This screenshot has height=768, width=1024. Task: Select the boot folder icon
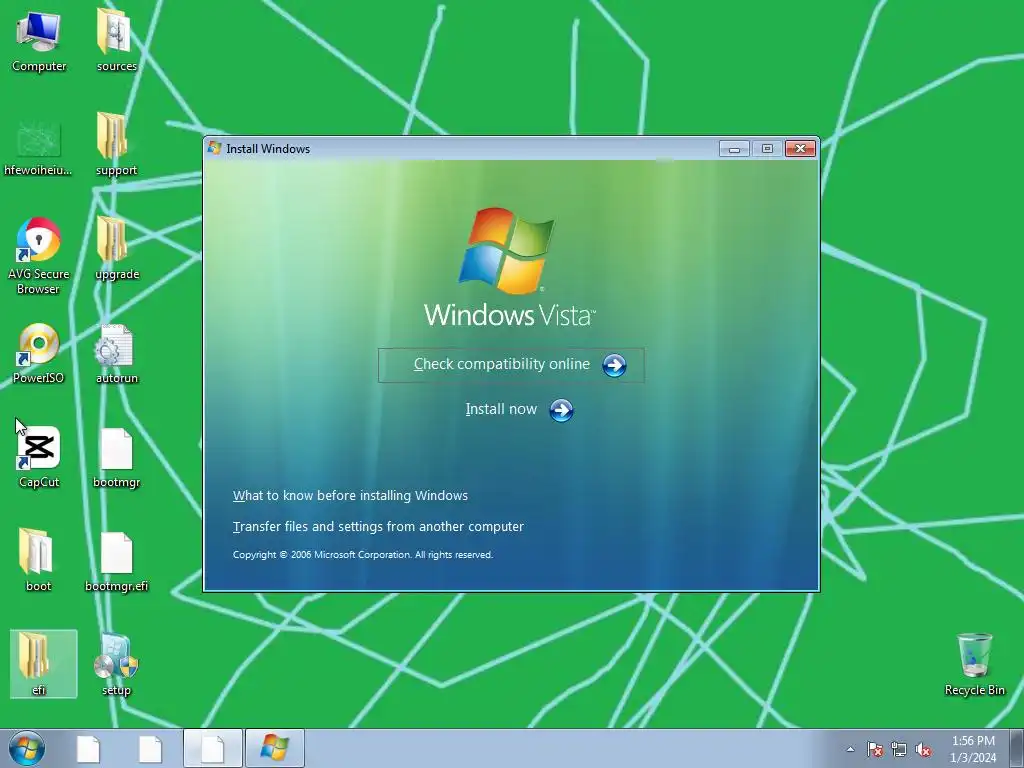pyautogui.click(x=38, y=560)
